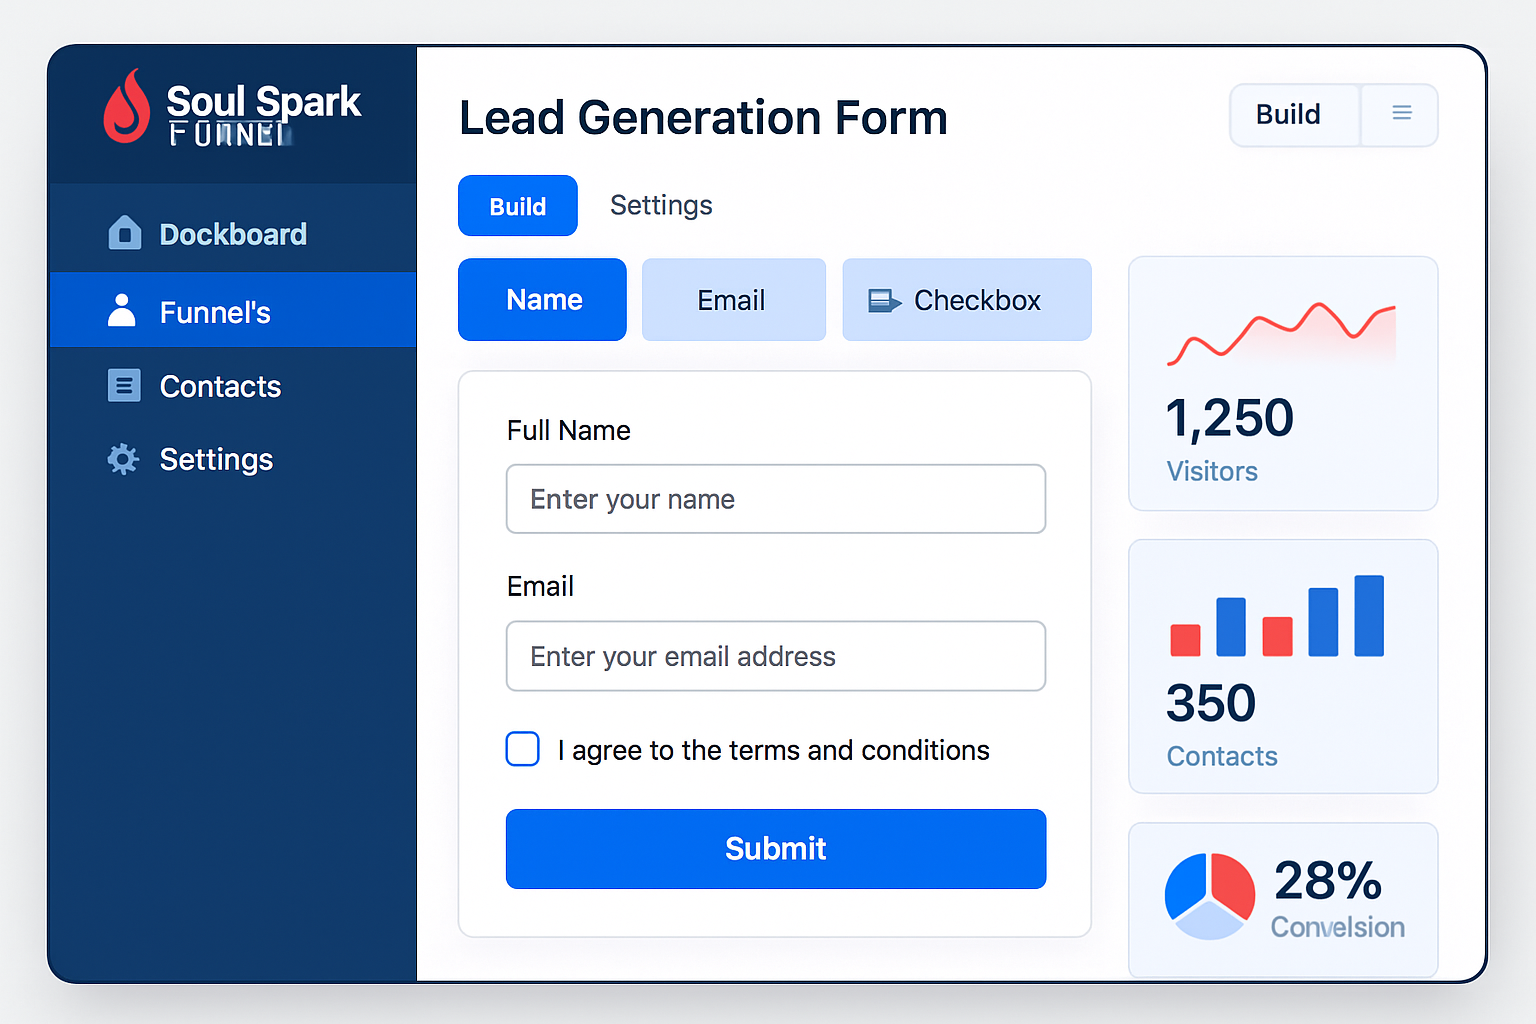The width and height of the screenshot is (1536, 1024).
Task: Click the conversion pie chart icon
Action: [1209, 896]
